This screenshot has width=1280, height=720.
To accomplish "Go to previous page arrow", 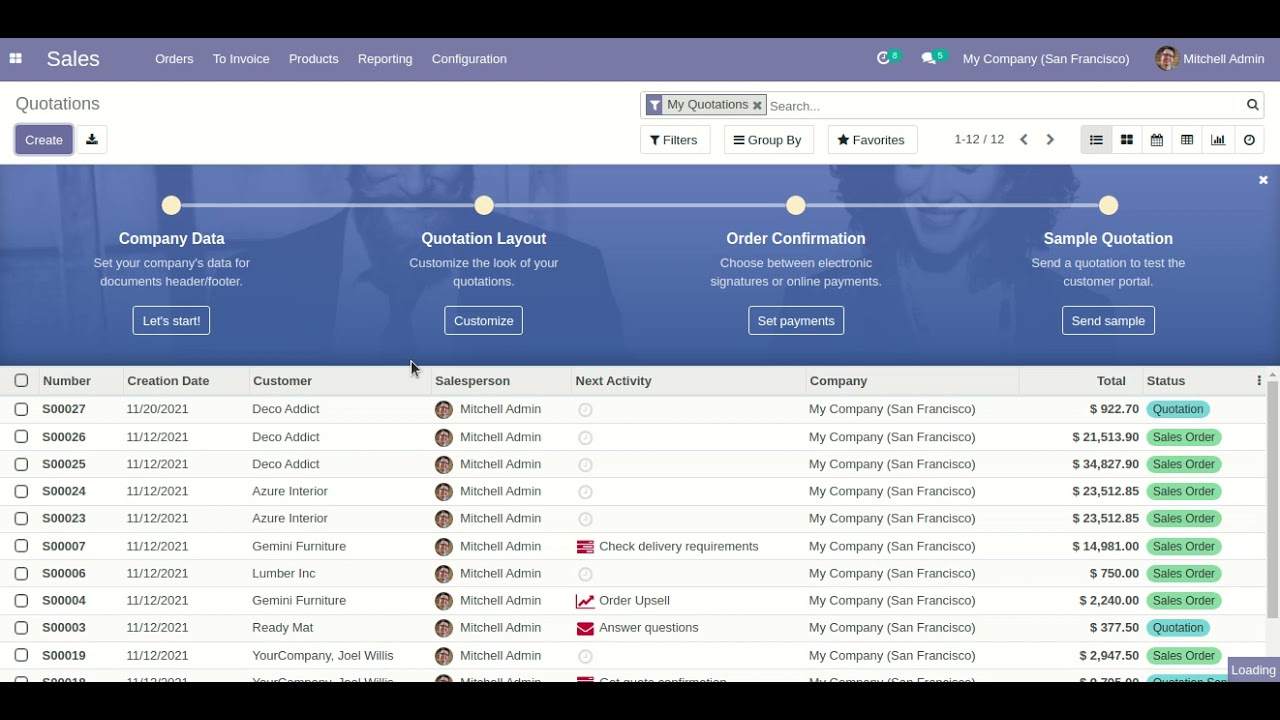I will [x=1024, y=140].
